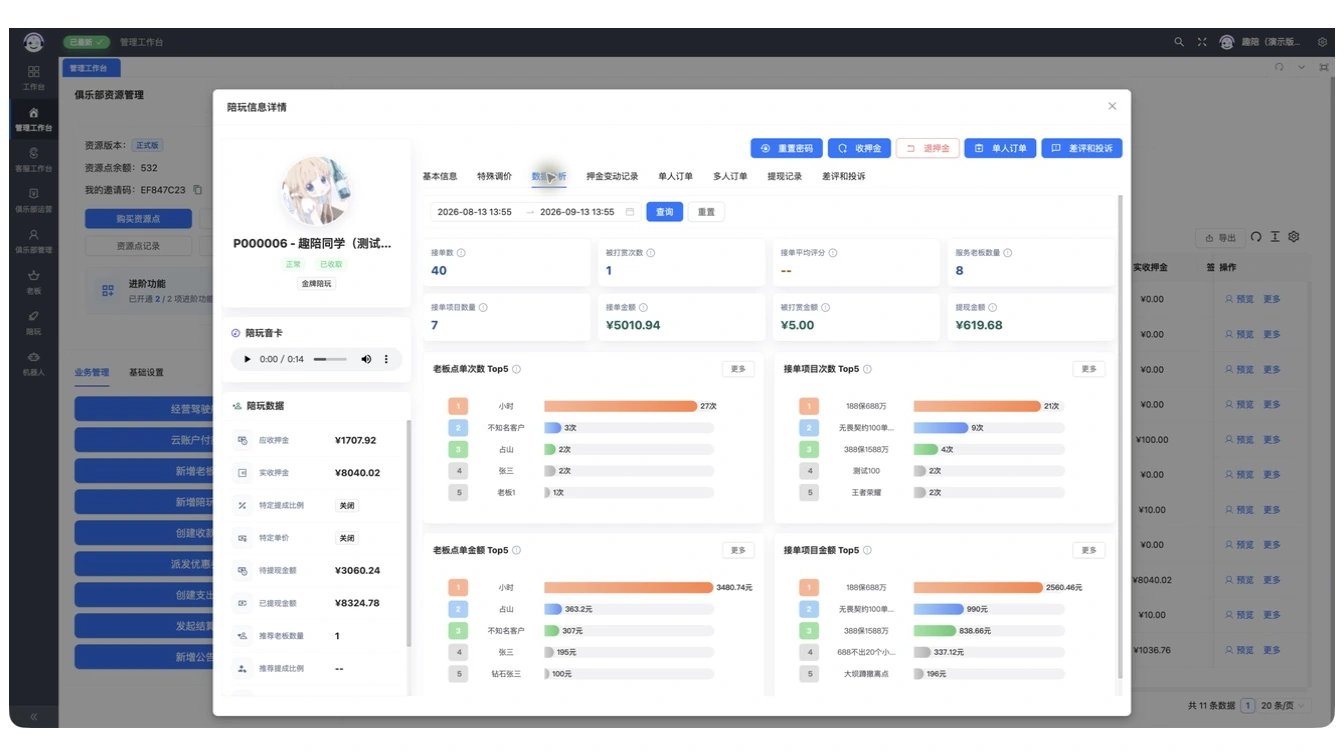The image size is (1344, 756).
Task: Open the audio player three-dot menu
Action: click(x=386, y=359)
